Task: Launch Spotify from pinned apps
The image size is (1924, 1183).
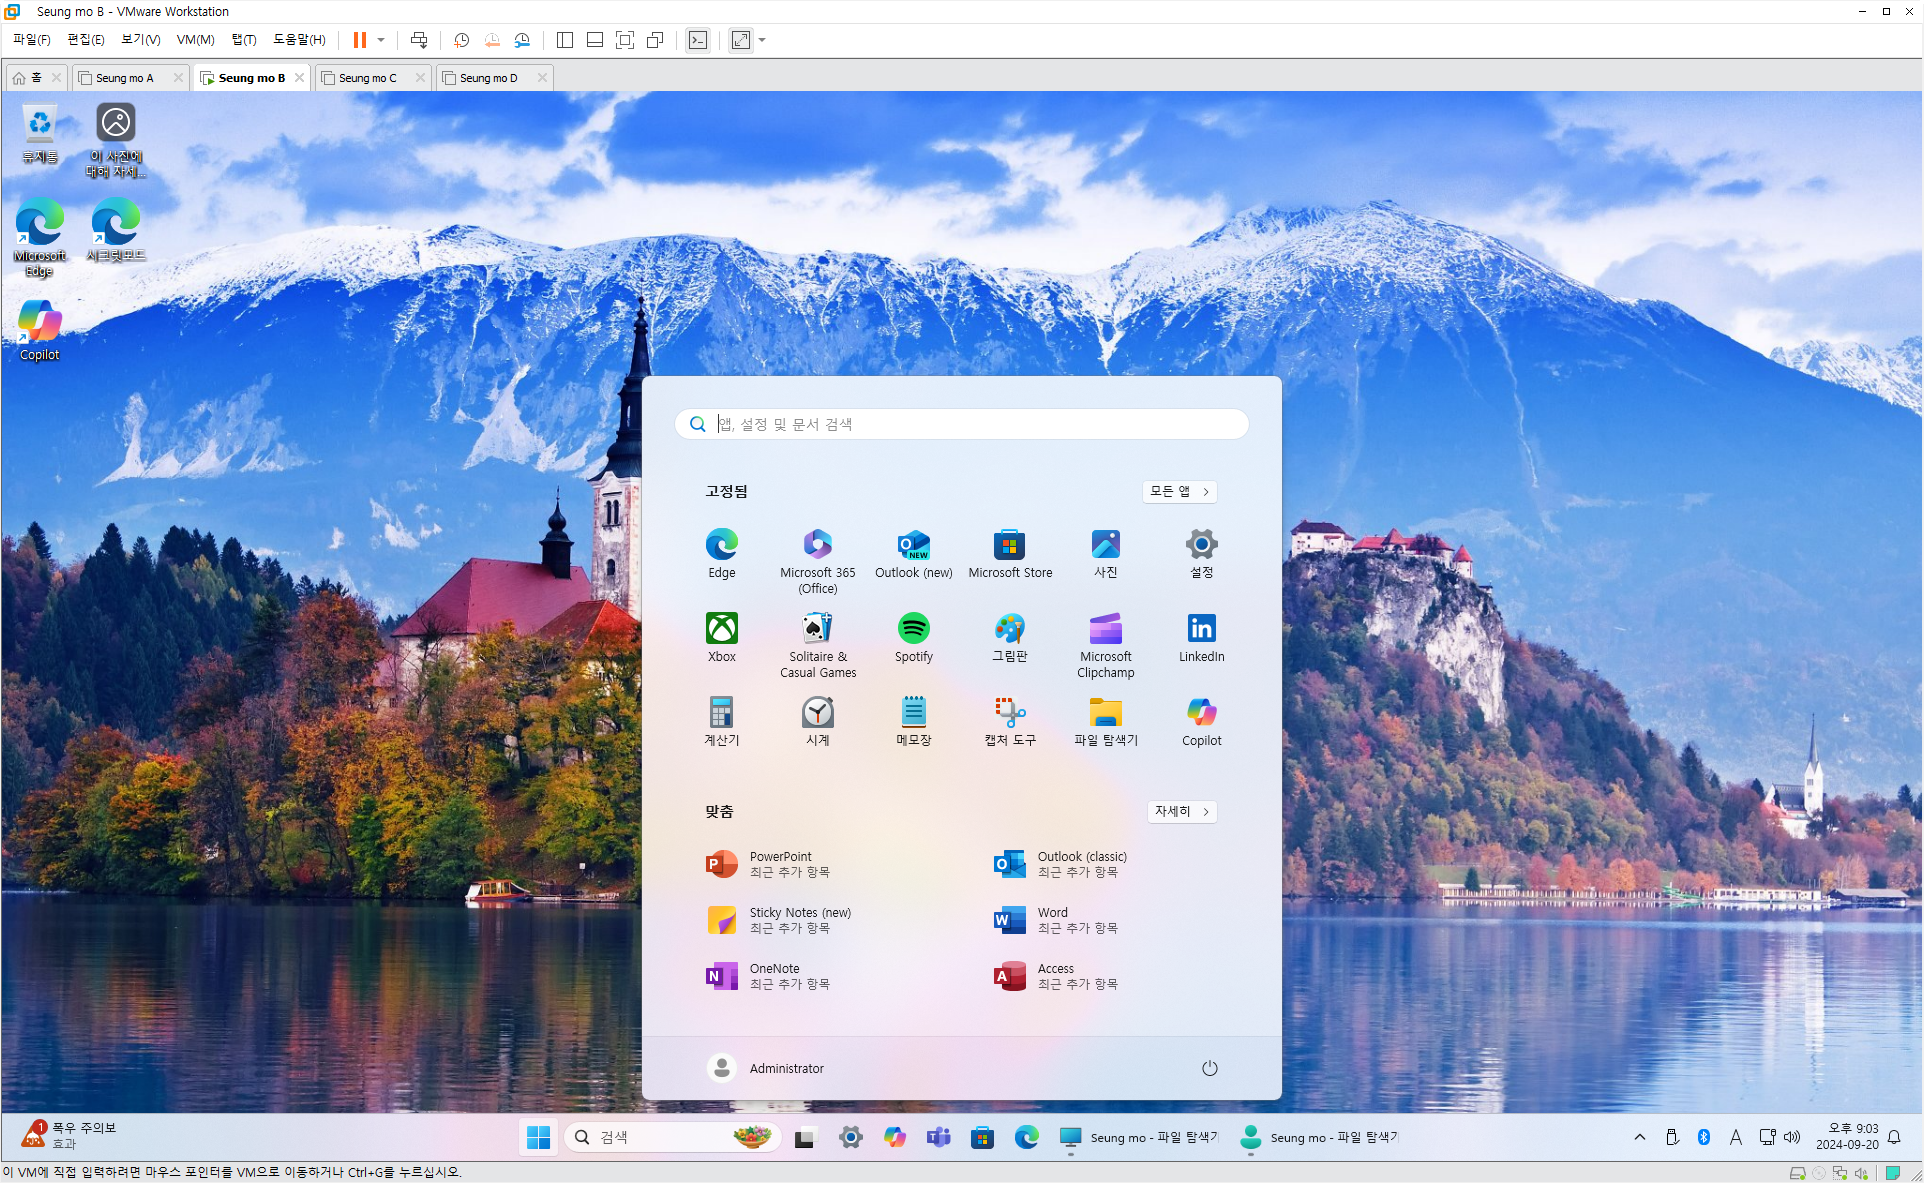Action: point(913,637)
